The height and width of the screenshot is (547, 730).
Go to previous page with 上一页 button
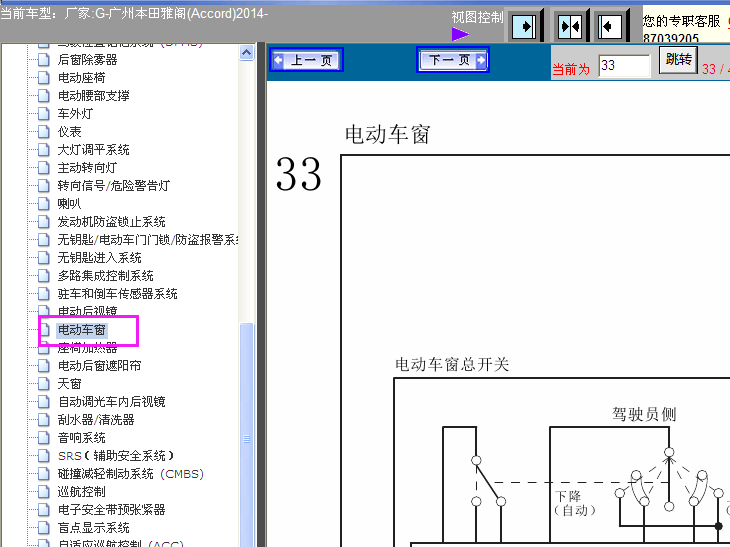click(x=306, y=60)
